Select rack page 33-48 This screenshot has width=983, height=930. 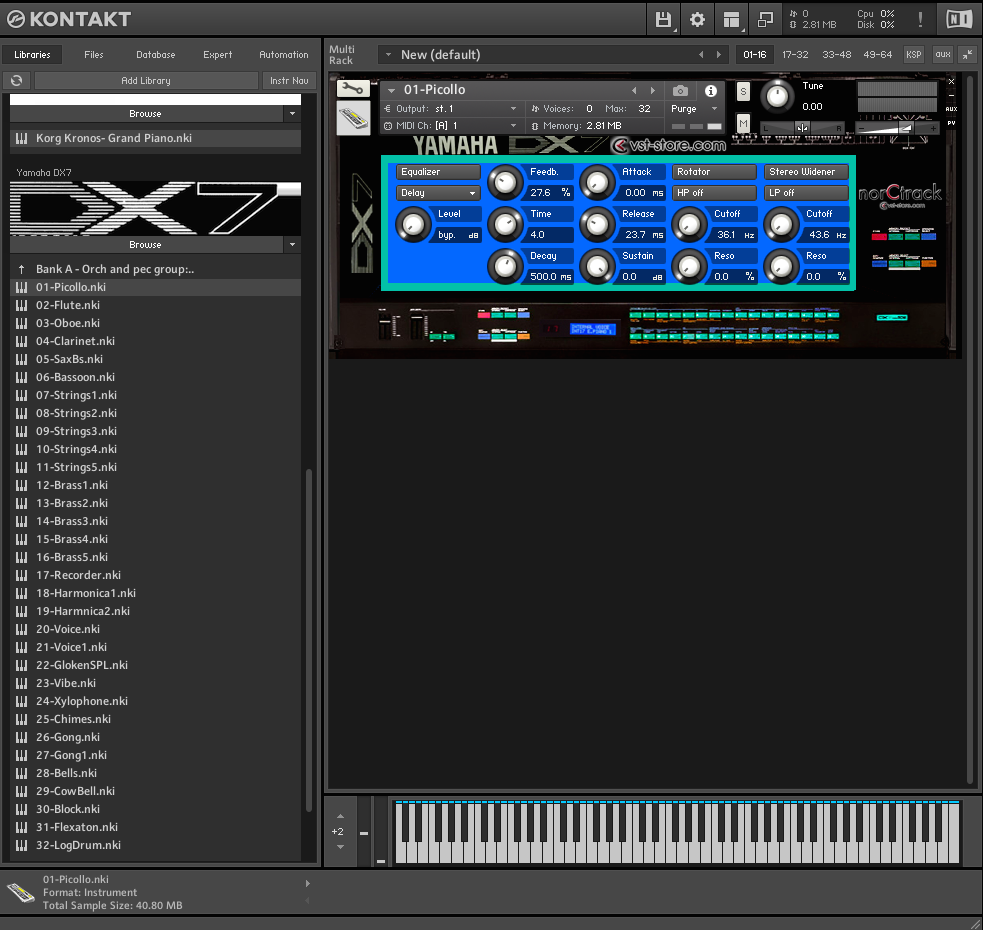[x=836, y=55]
